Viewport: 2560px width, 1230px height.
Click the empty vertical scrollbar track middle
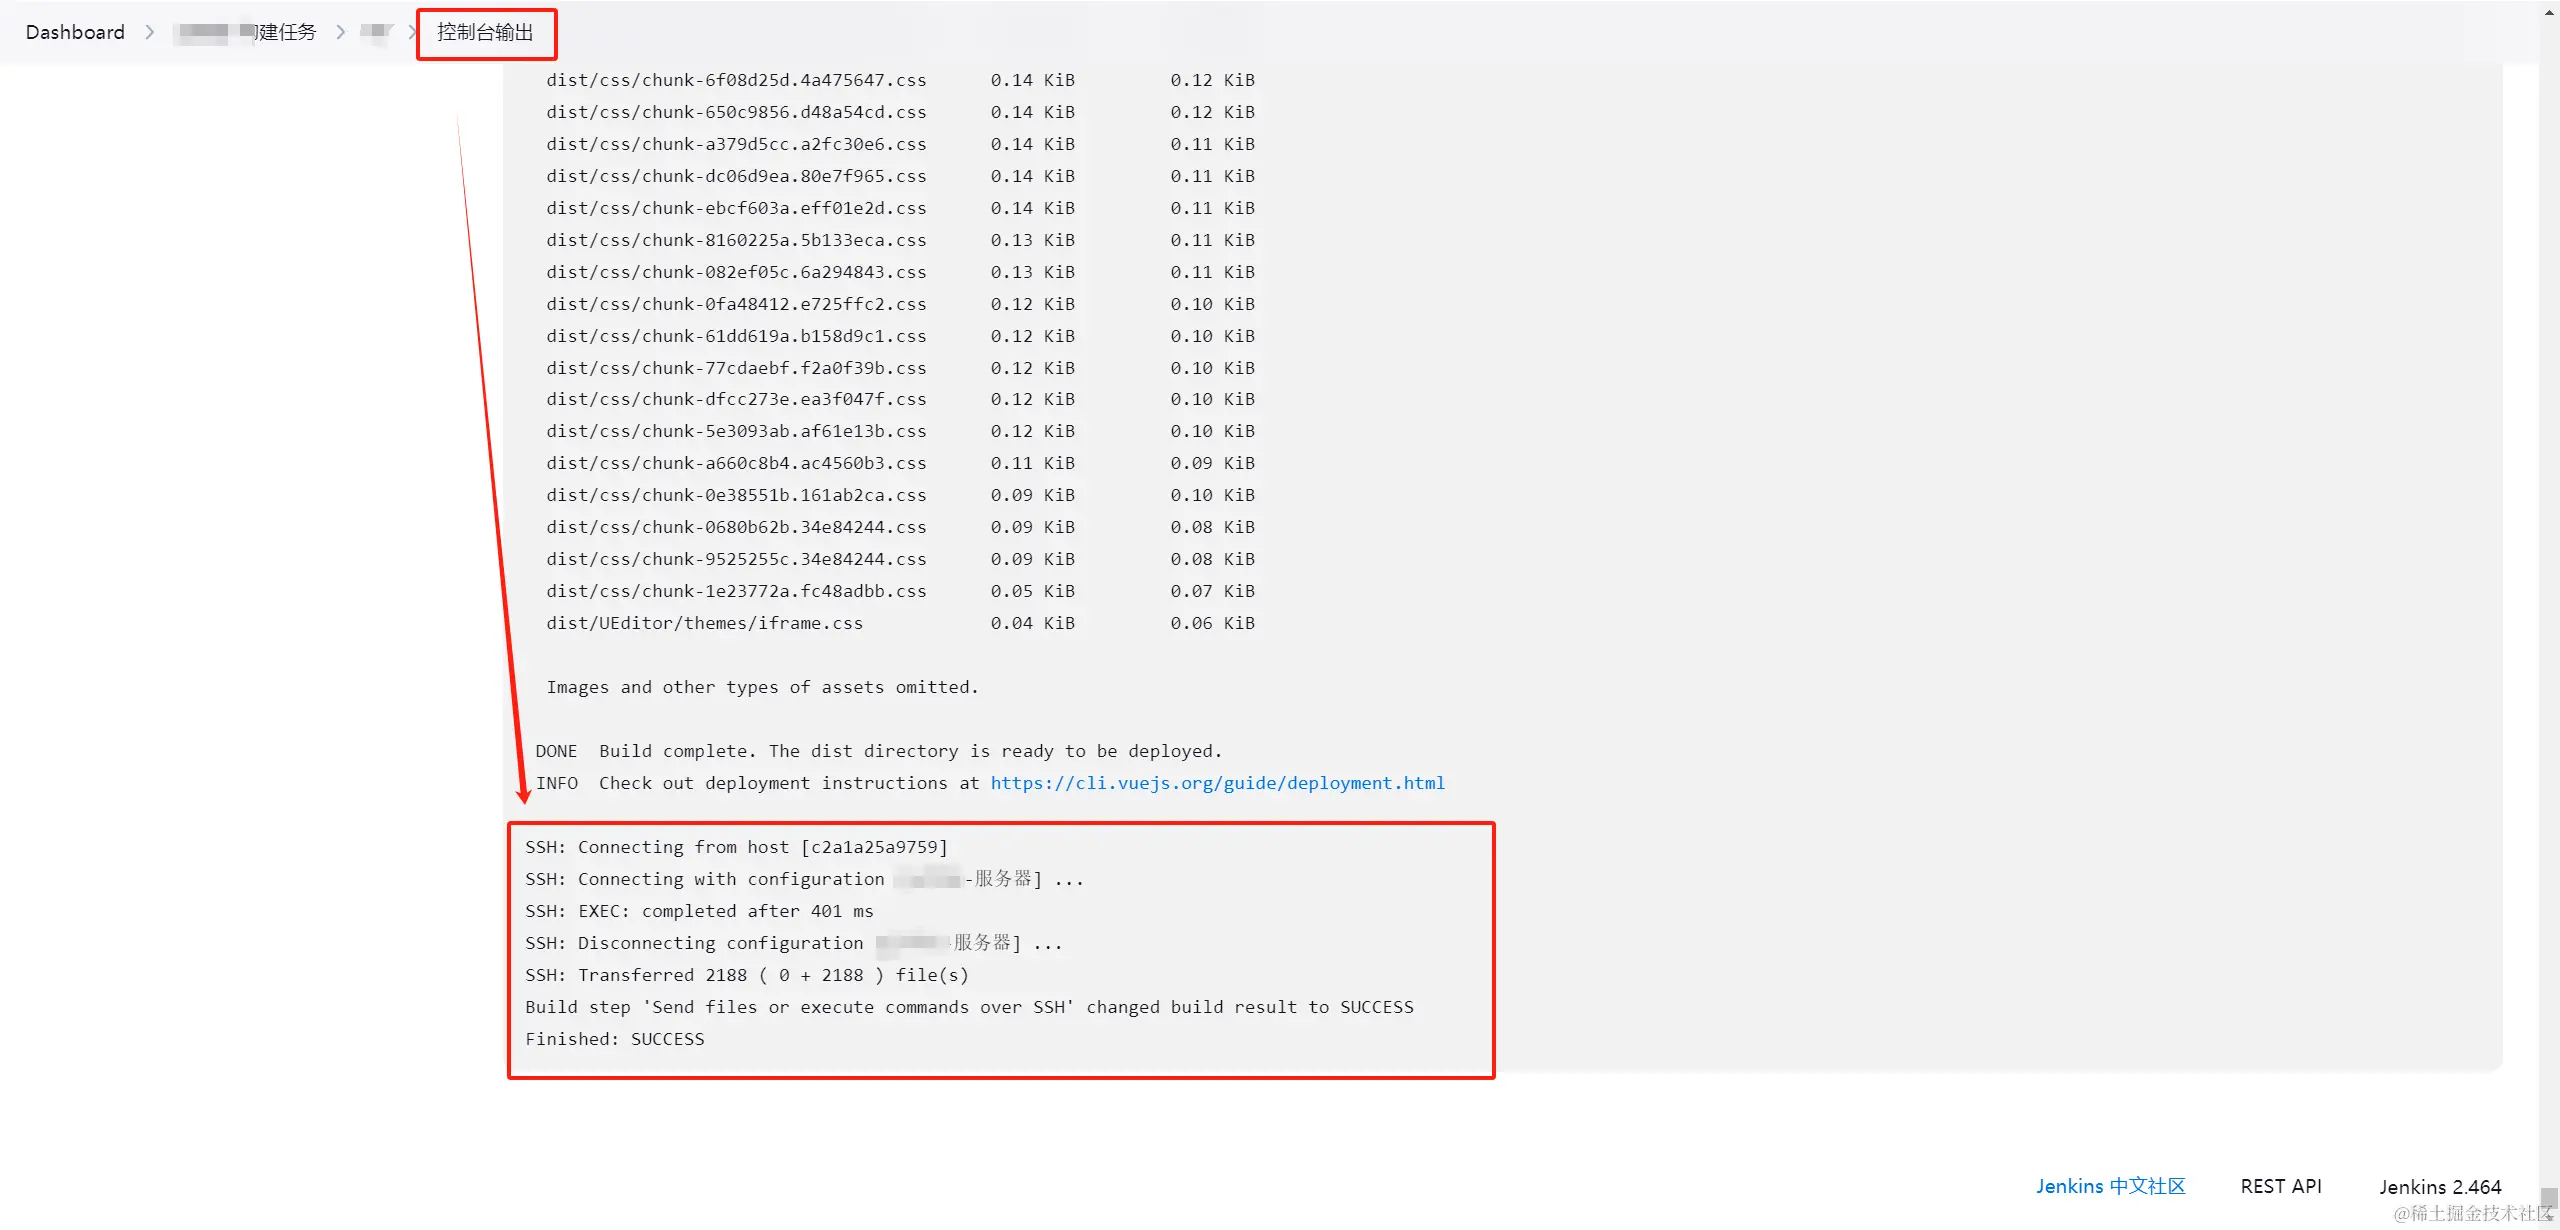click(x=2549, y=600)
